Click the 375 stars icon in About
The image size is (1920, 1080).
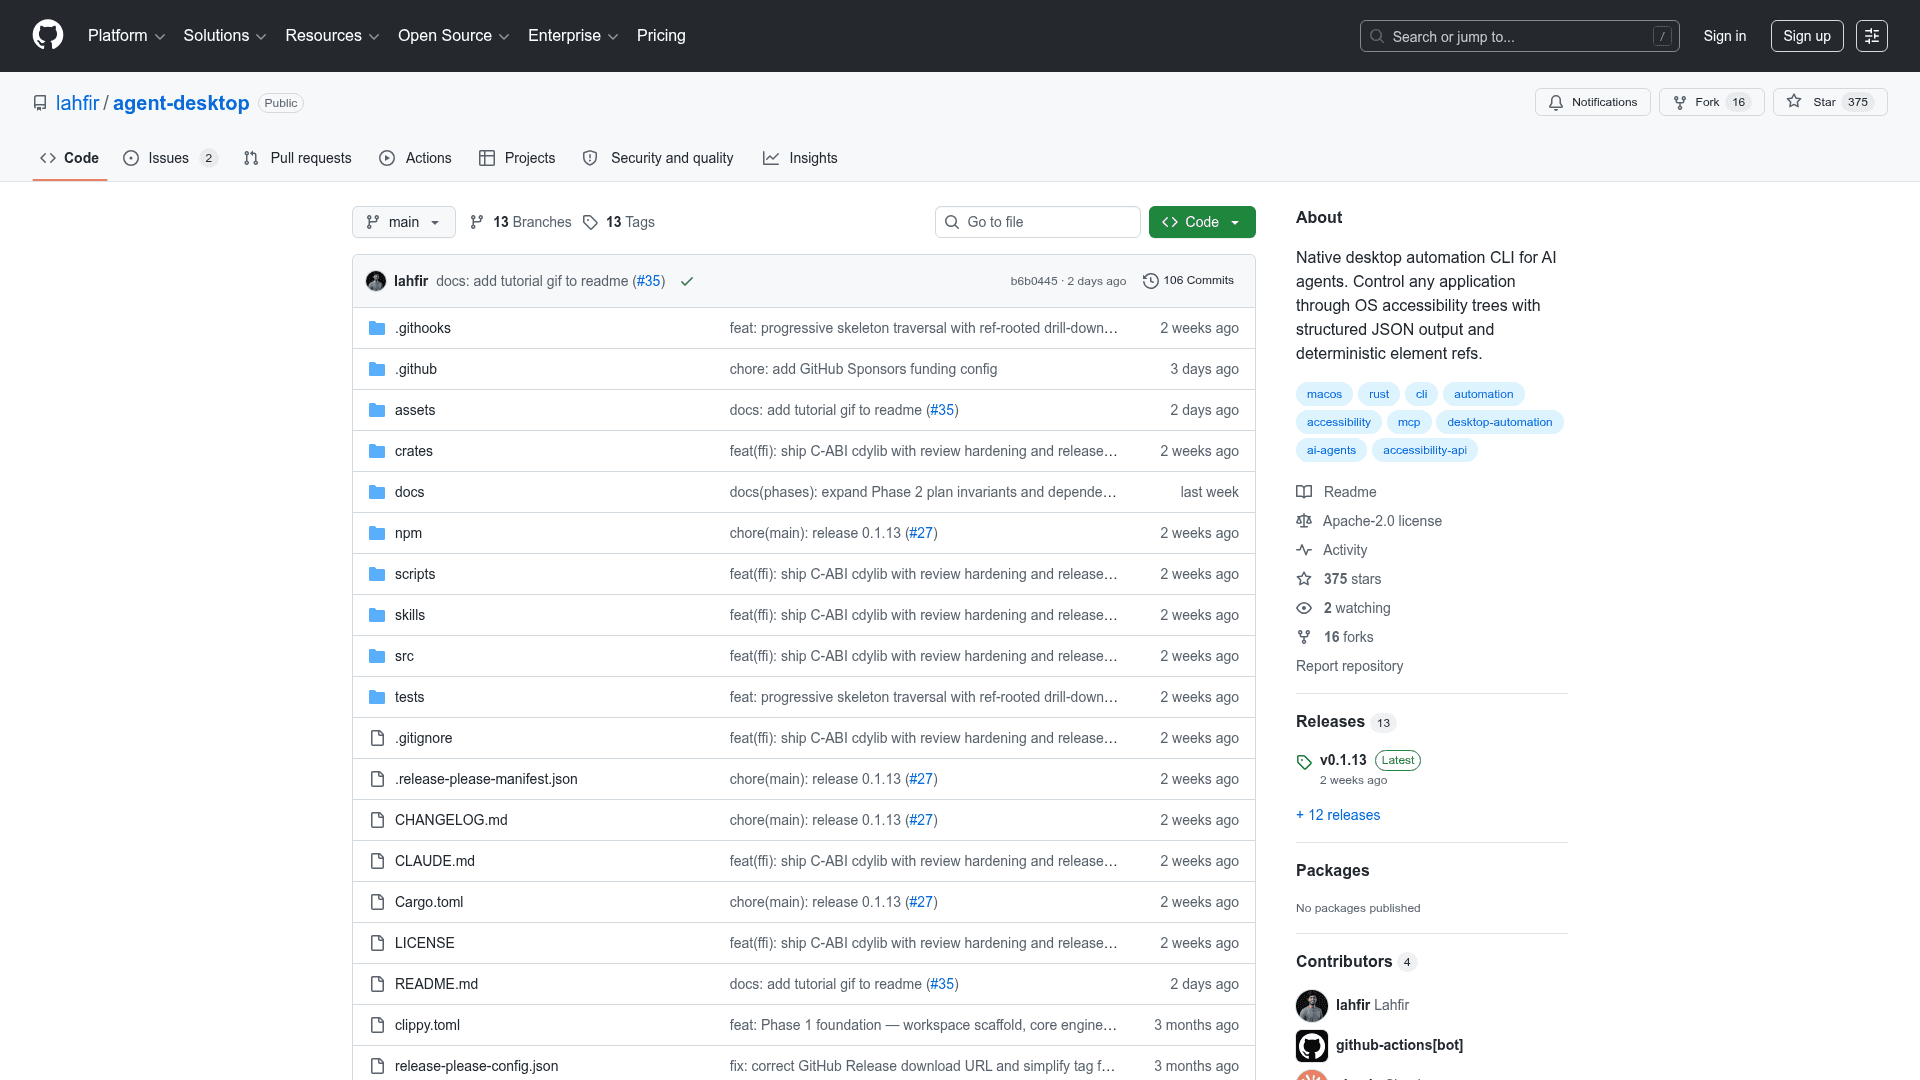[1304, 579]
